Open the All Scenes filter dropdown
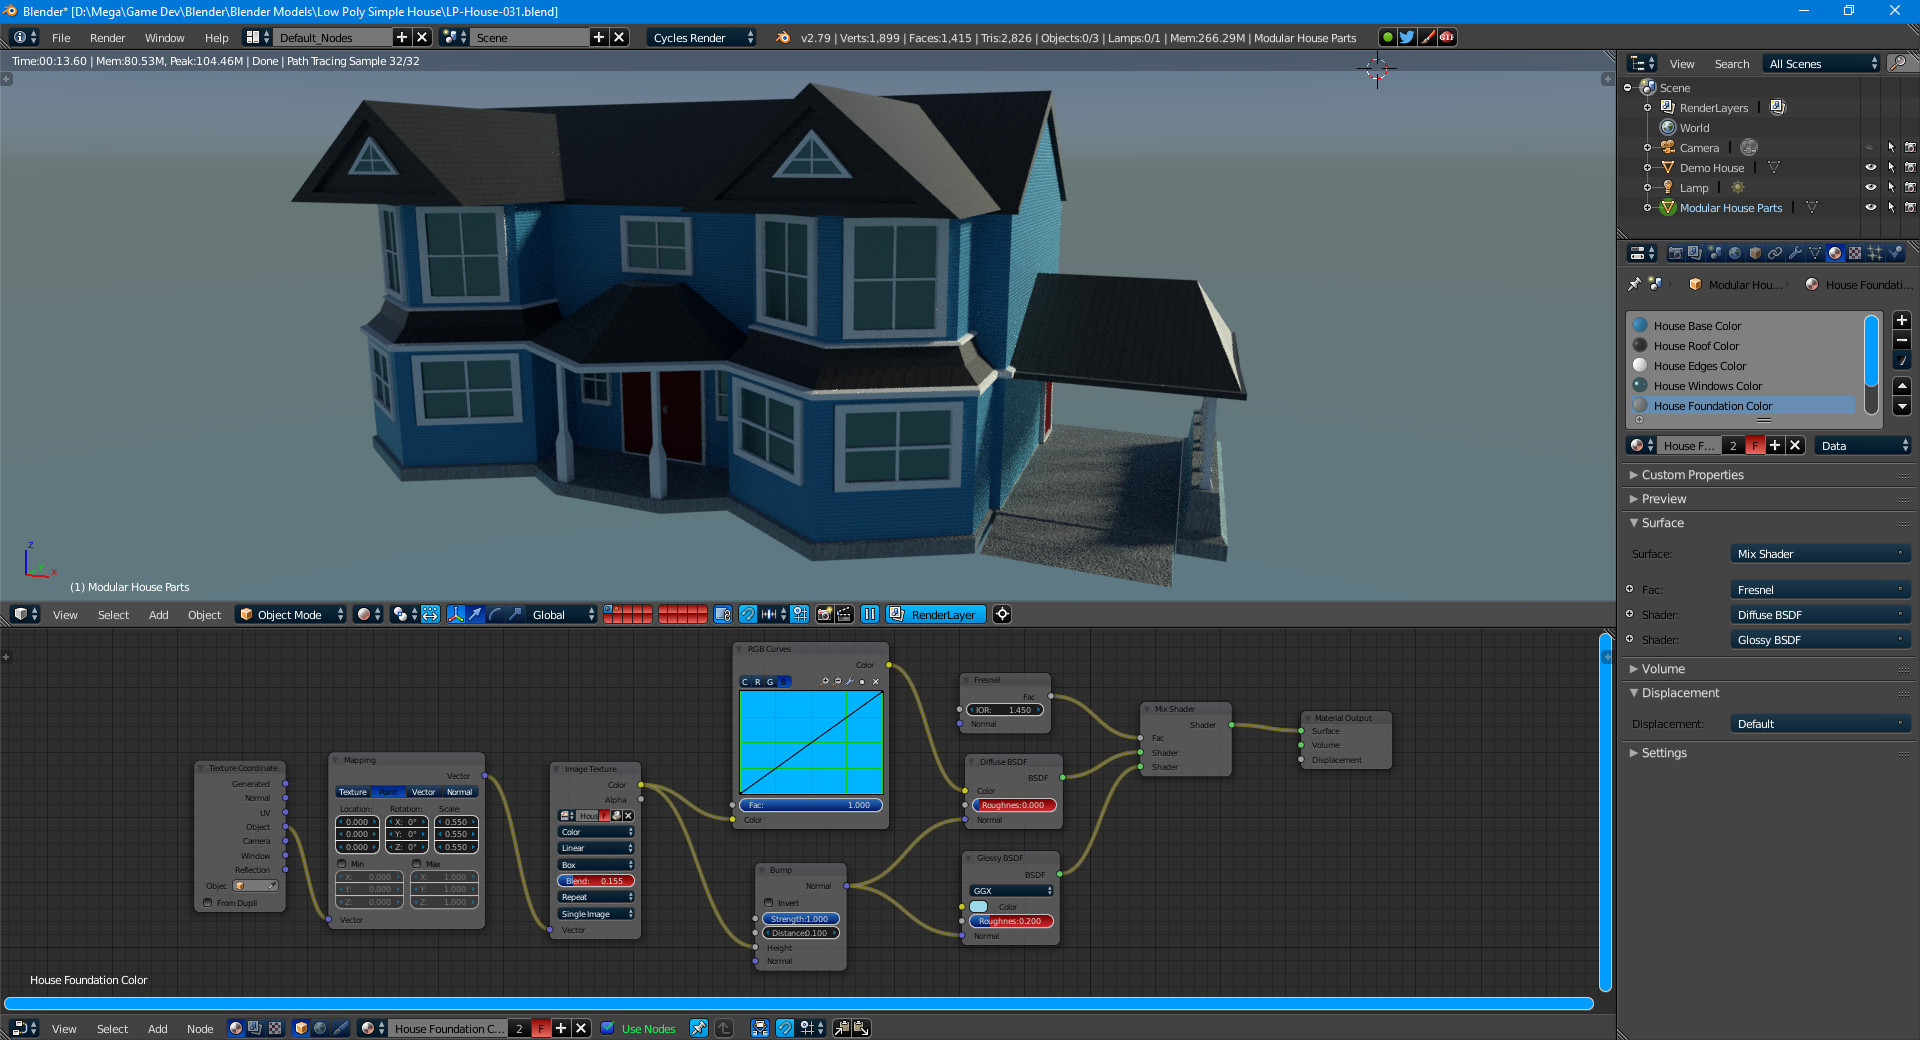 coord(1820,63)
